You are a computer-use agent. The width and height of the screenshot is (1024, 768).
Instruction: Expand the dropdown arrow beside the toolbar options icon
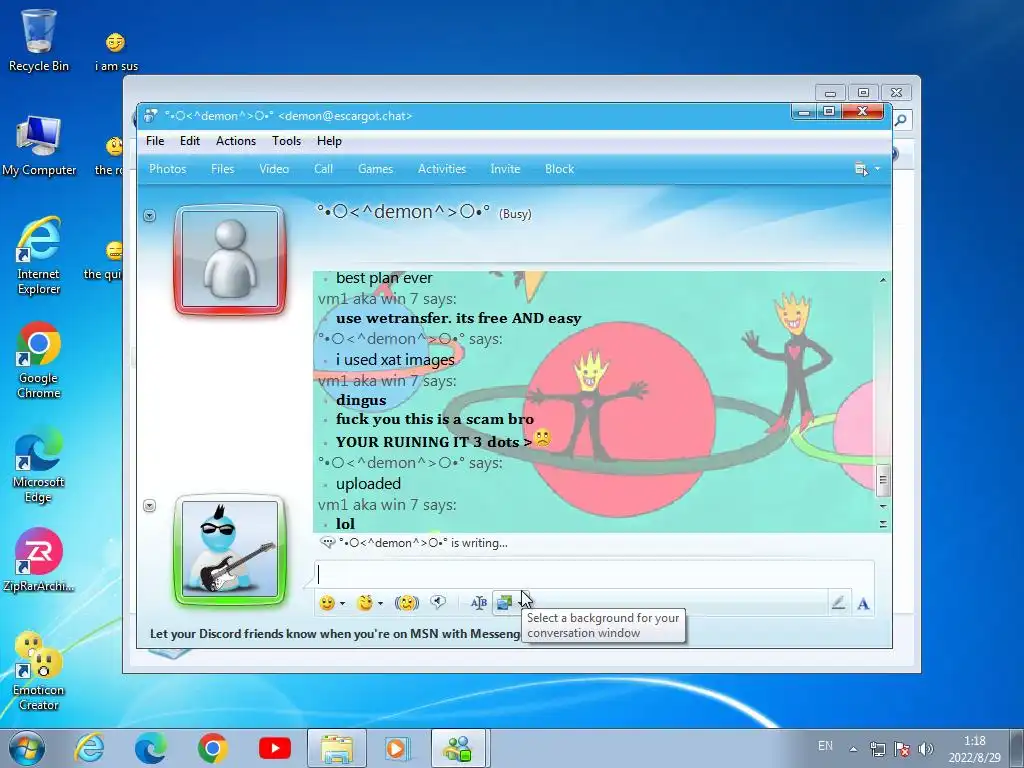click(877, 169)
